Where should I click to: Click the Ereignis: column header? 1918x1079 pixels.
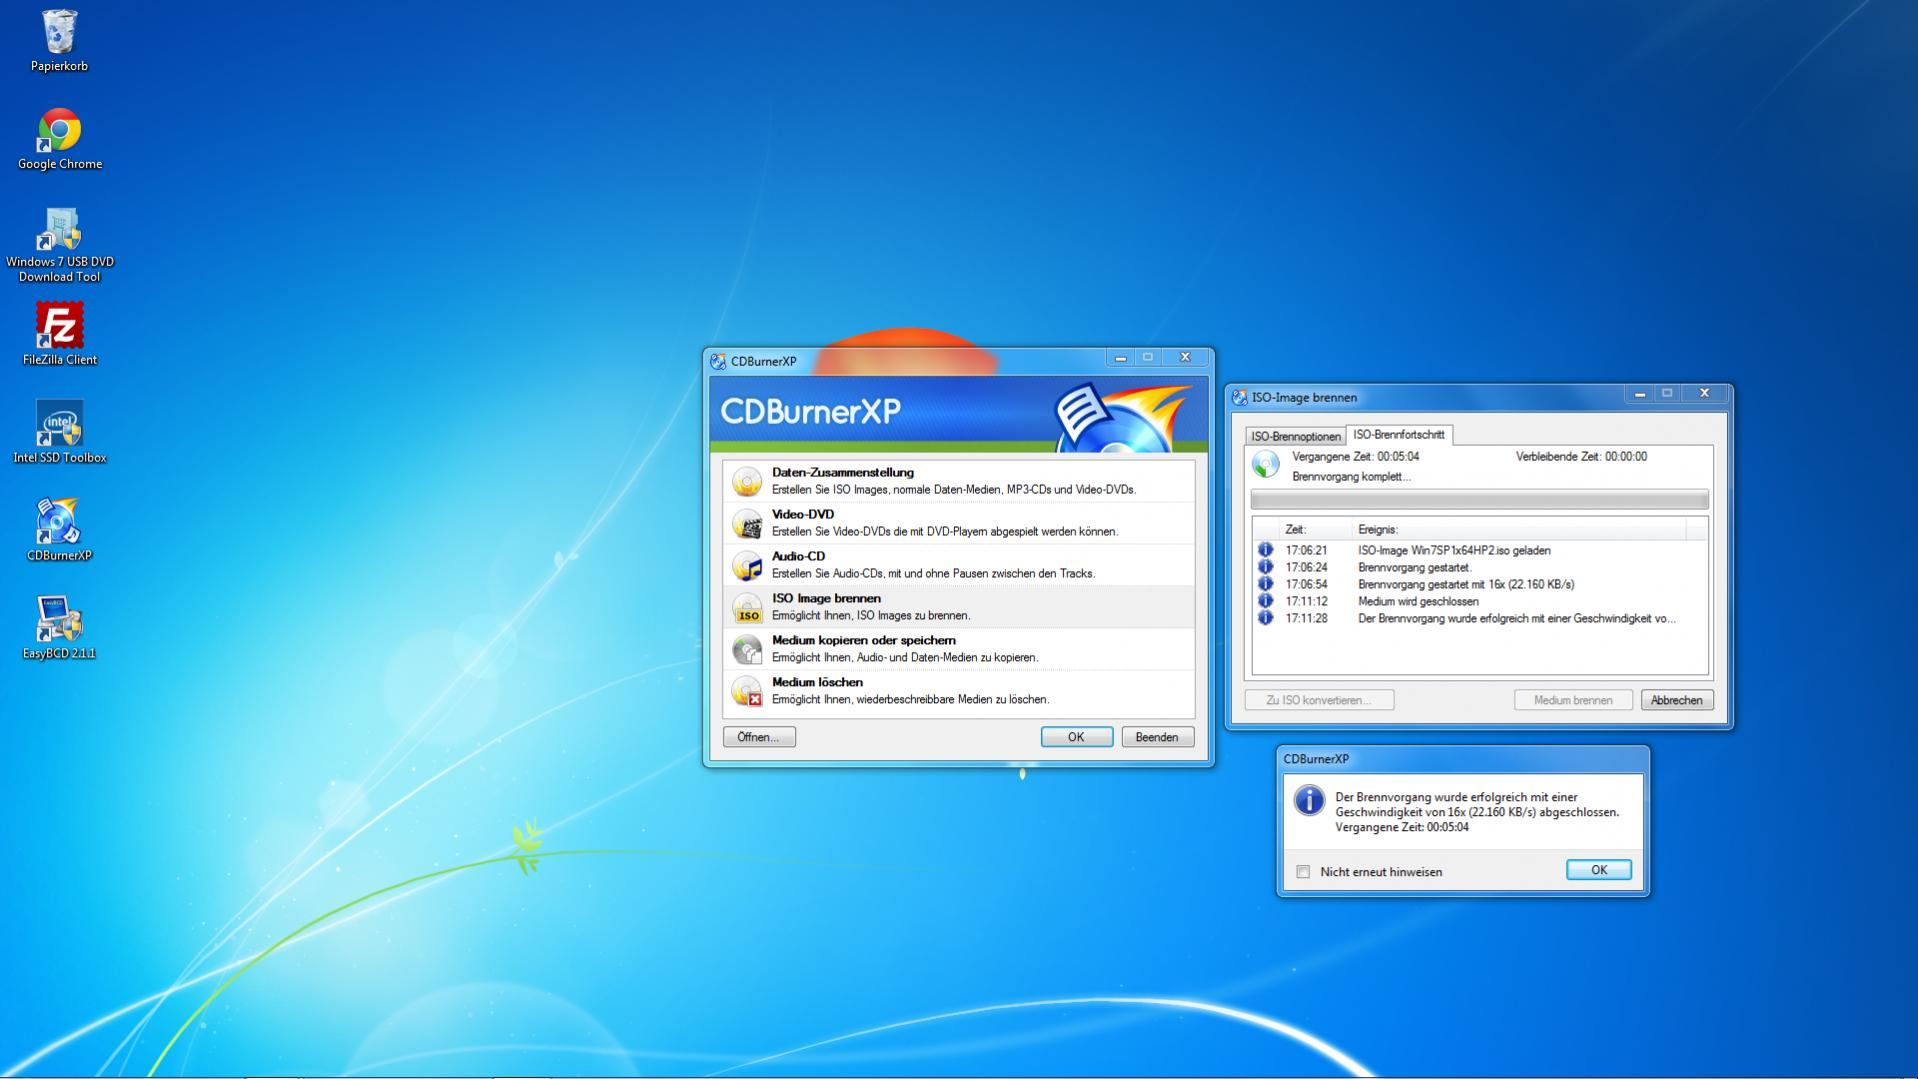[1518, 529]
